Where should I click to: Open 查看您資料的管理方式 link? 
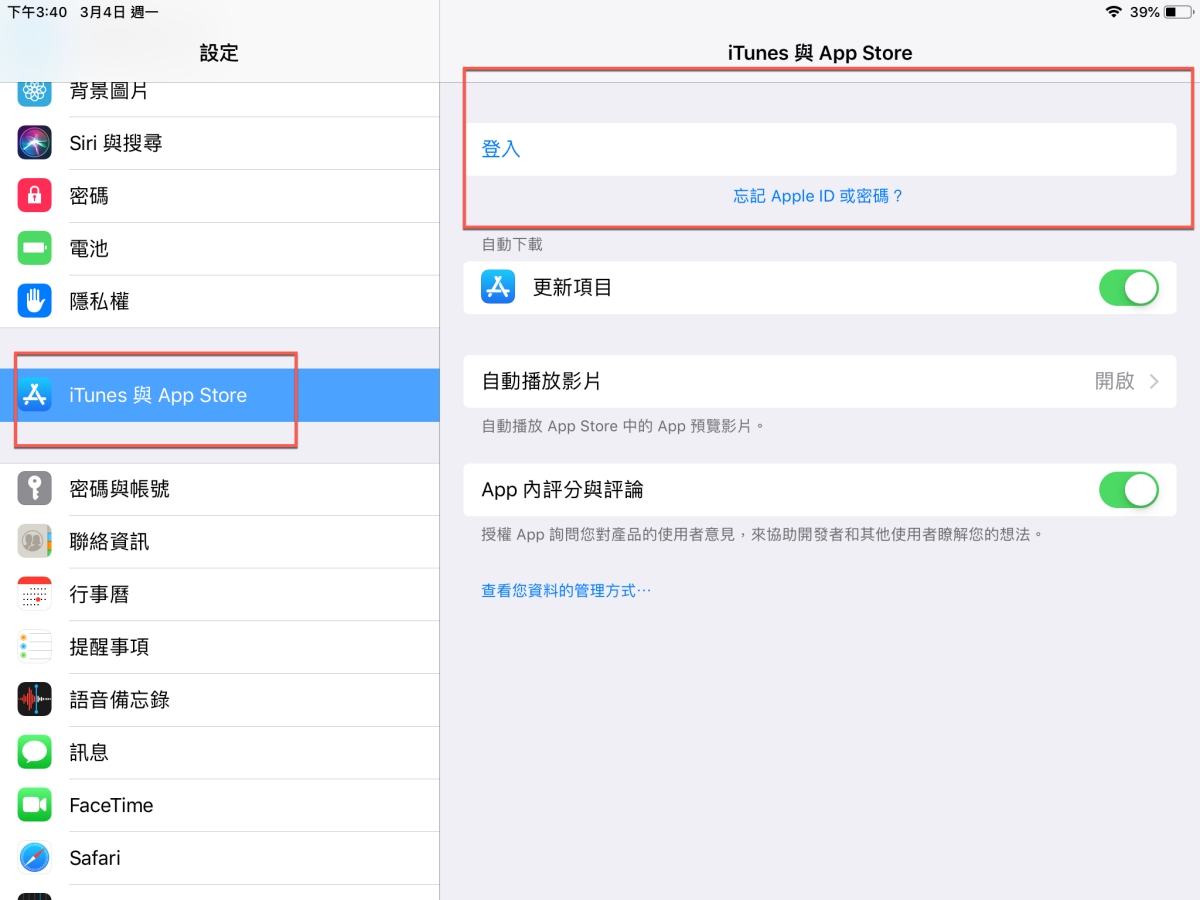click(x=566, y=591)
